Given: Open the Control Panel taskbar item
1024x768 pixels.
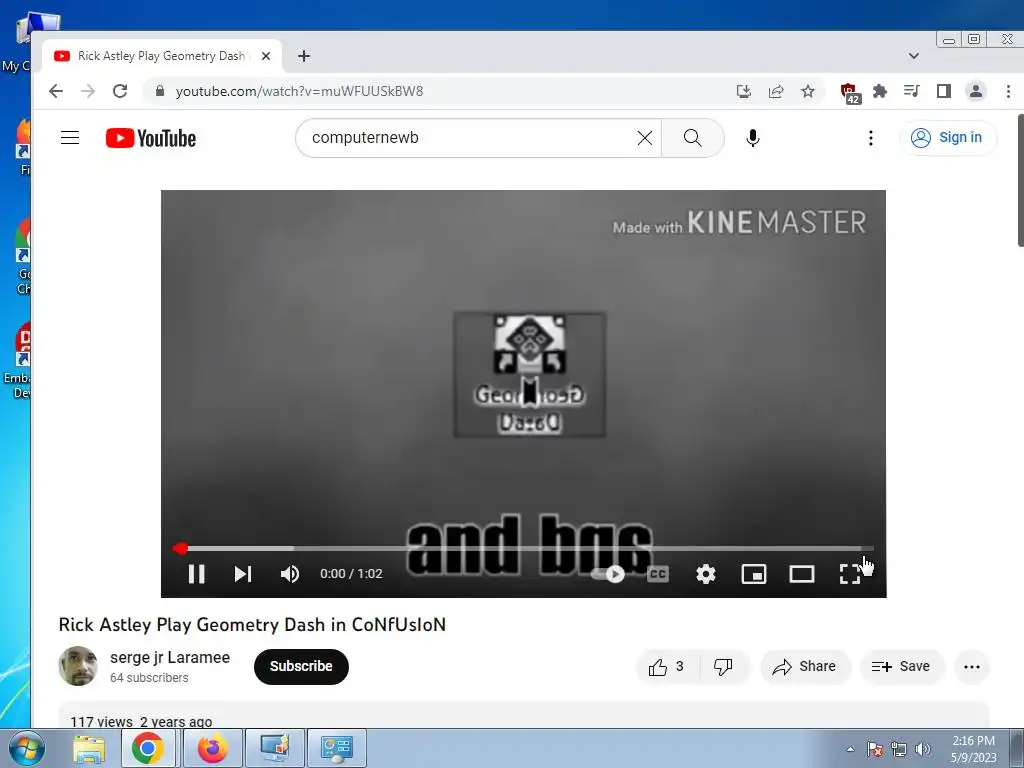Looking at the screenshot, I should tap(337, 749).
